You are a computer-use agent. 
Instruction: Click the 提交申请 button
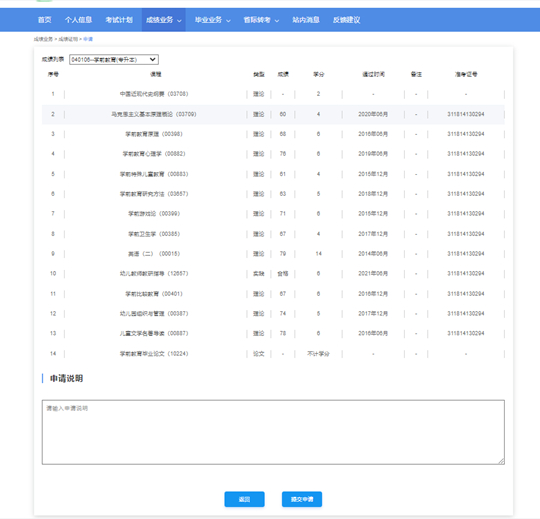302,499
